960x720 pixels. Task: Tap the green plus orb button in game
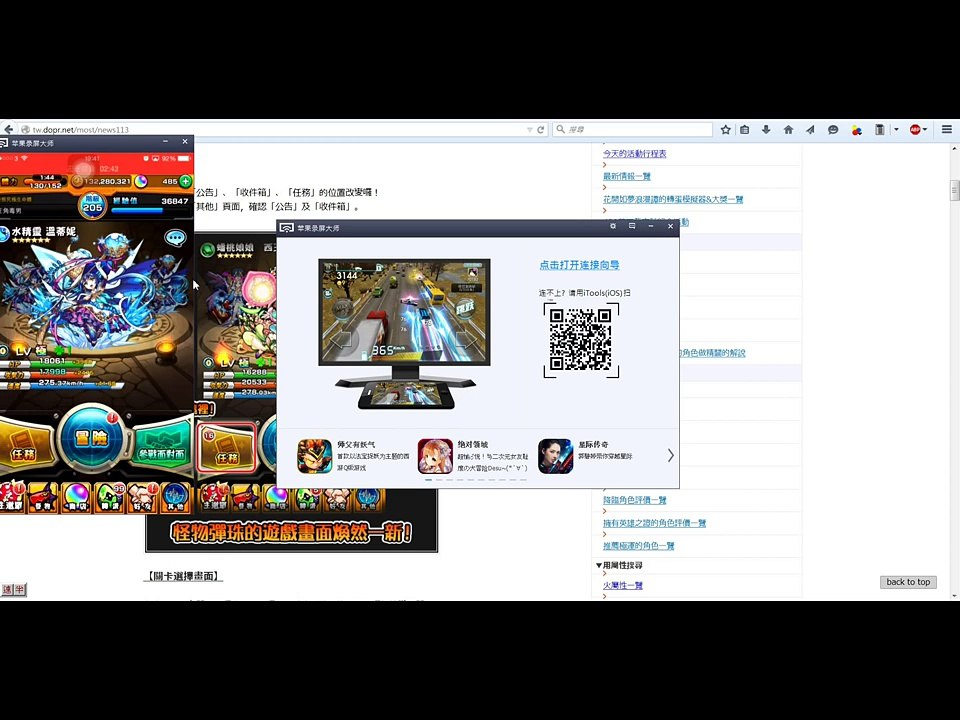186,181
